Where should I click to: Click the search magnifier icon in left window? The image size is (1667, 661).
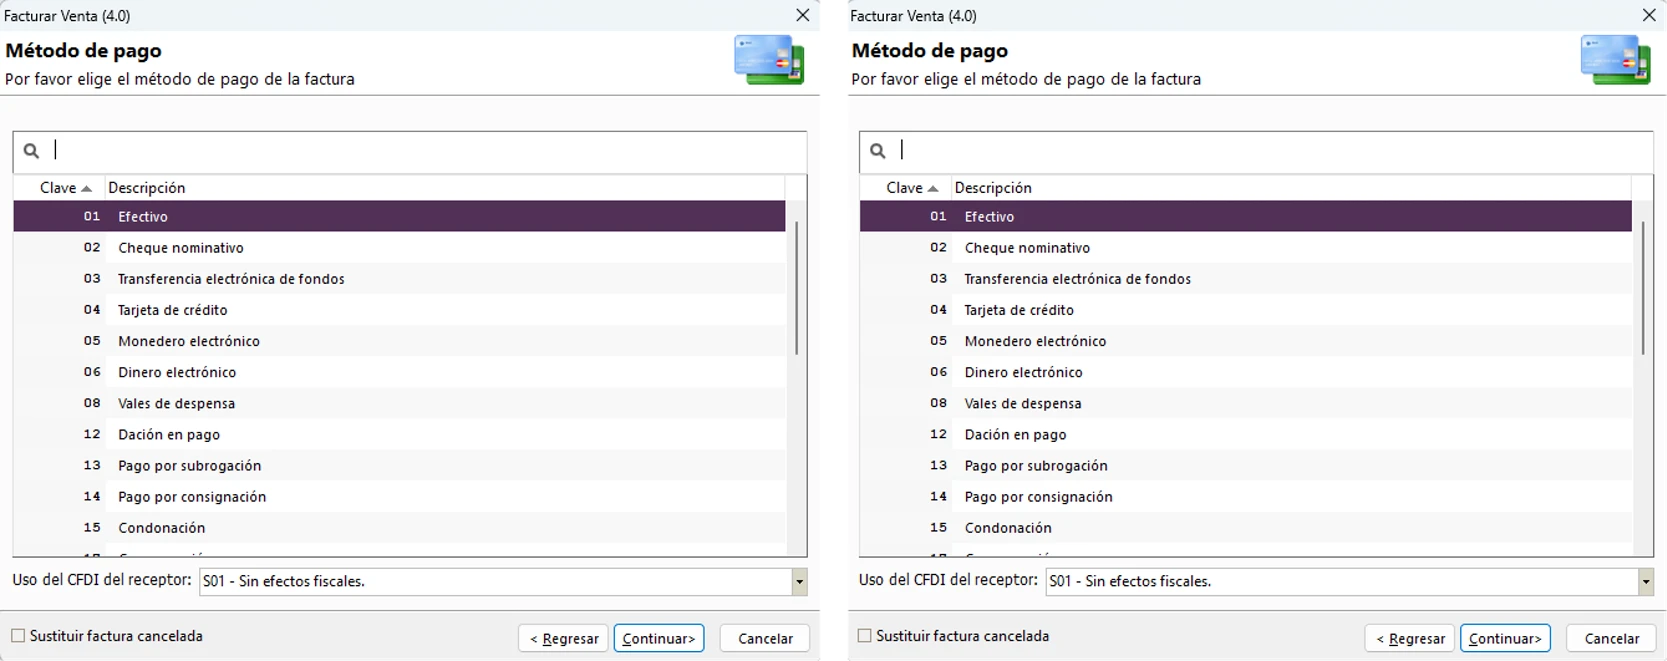pos(31,151)
